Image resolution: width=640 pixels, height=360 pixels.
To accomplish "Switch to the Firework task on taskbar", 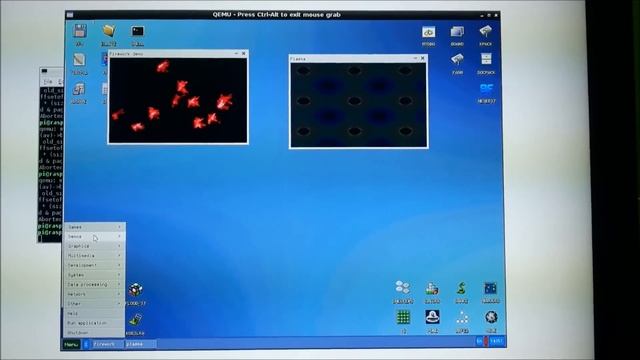I will tap(107, 344).
